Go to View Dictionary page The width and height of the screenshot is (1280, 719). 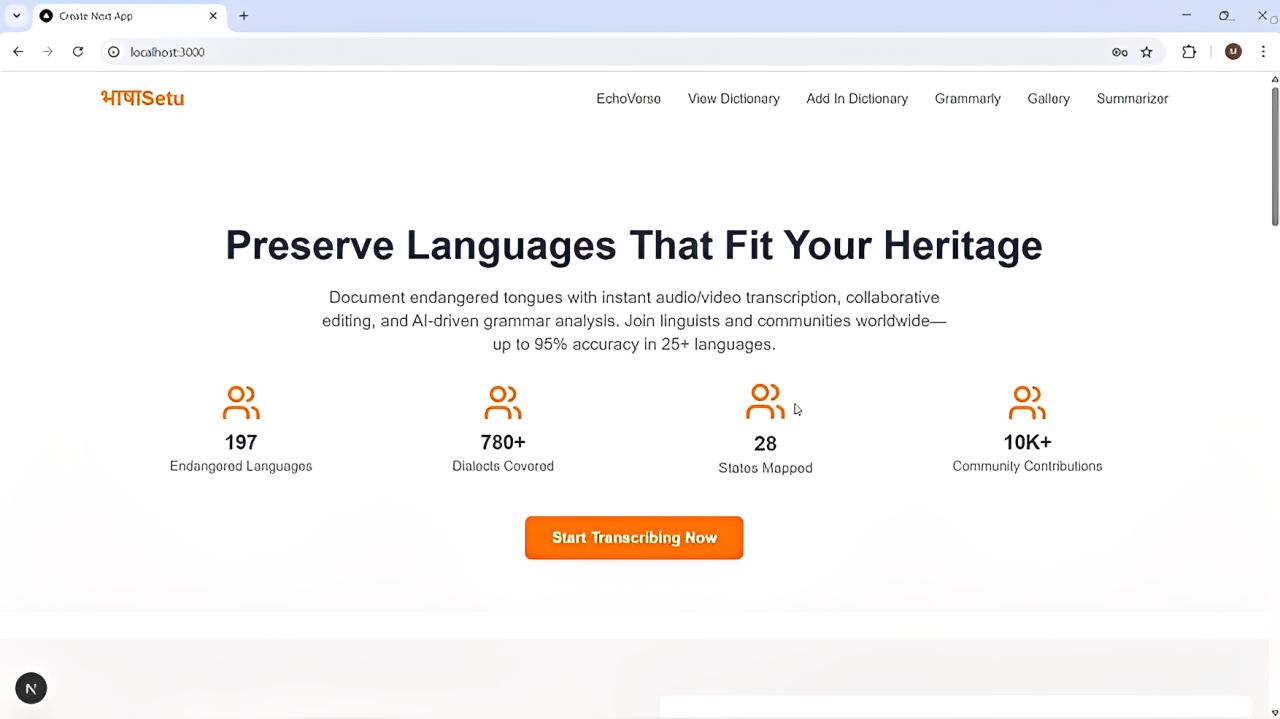733,99
